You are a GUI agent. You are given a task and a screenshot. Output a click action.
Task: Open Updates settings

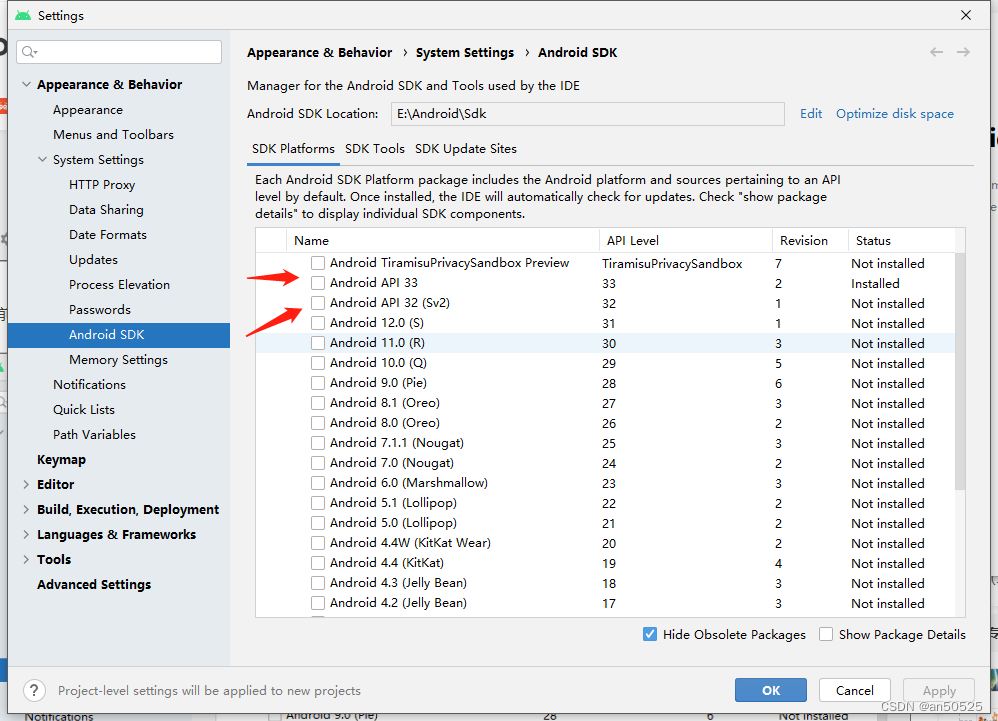pyautogui.click(x=93, y=260)
